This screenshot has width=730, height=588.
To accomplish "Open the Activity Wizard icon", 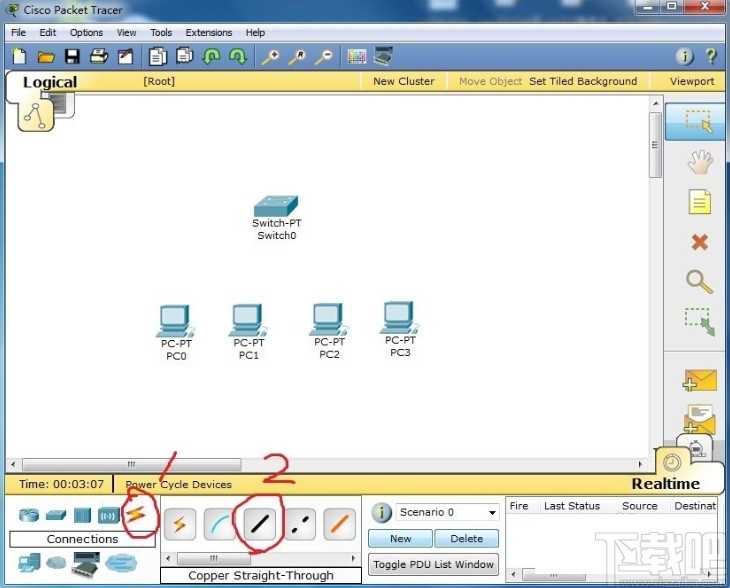I will (x=125, y=57).
